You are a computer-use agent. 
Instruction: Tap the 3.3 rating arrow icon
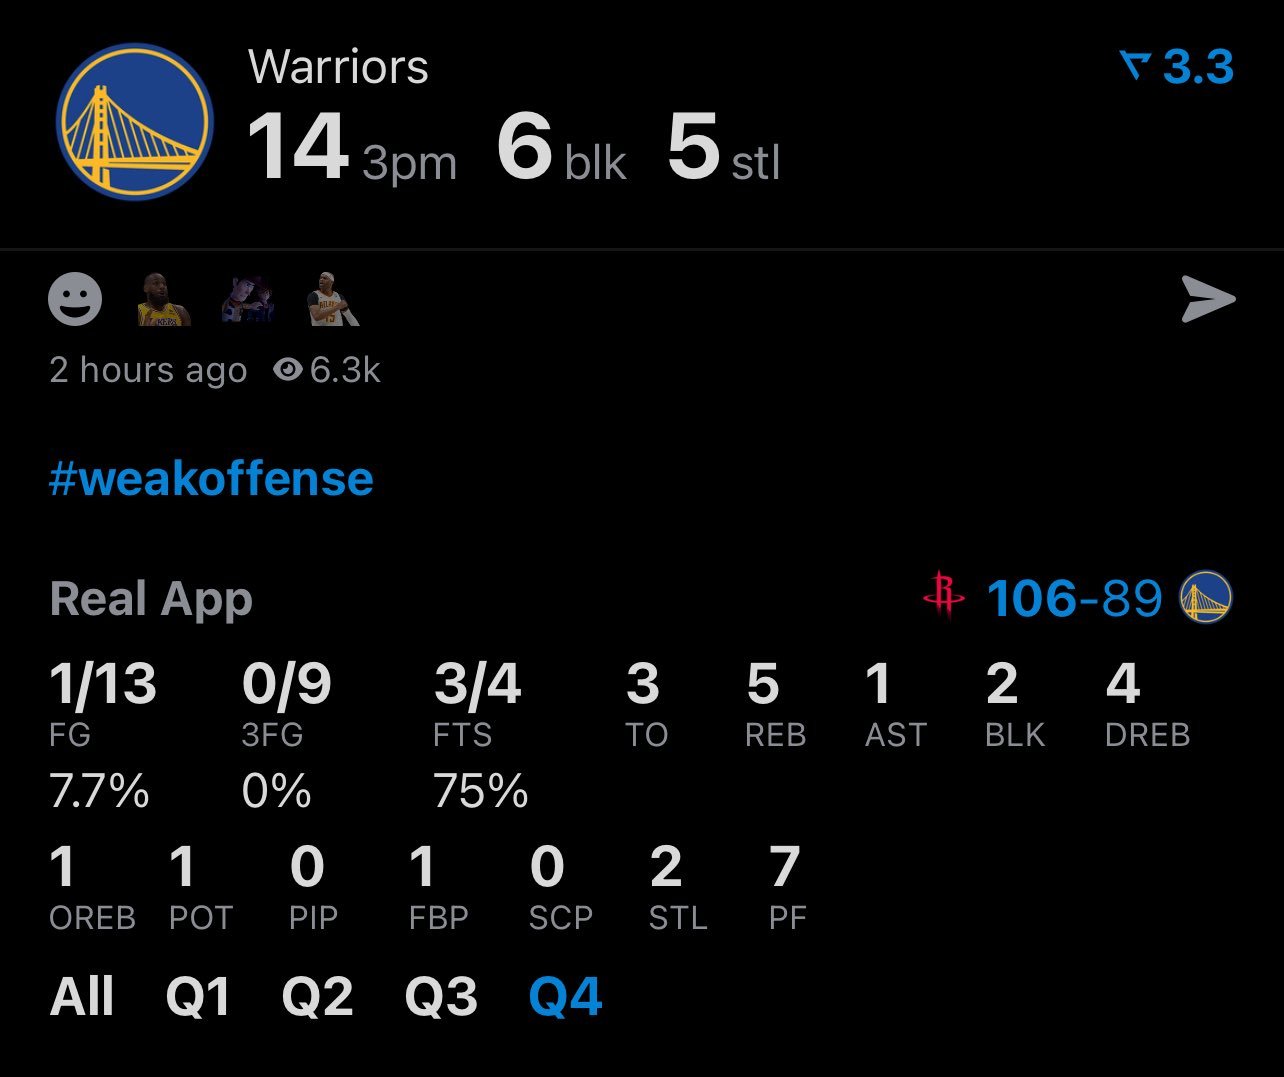(1136, 67)
